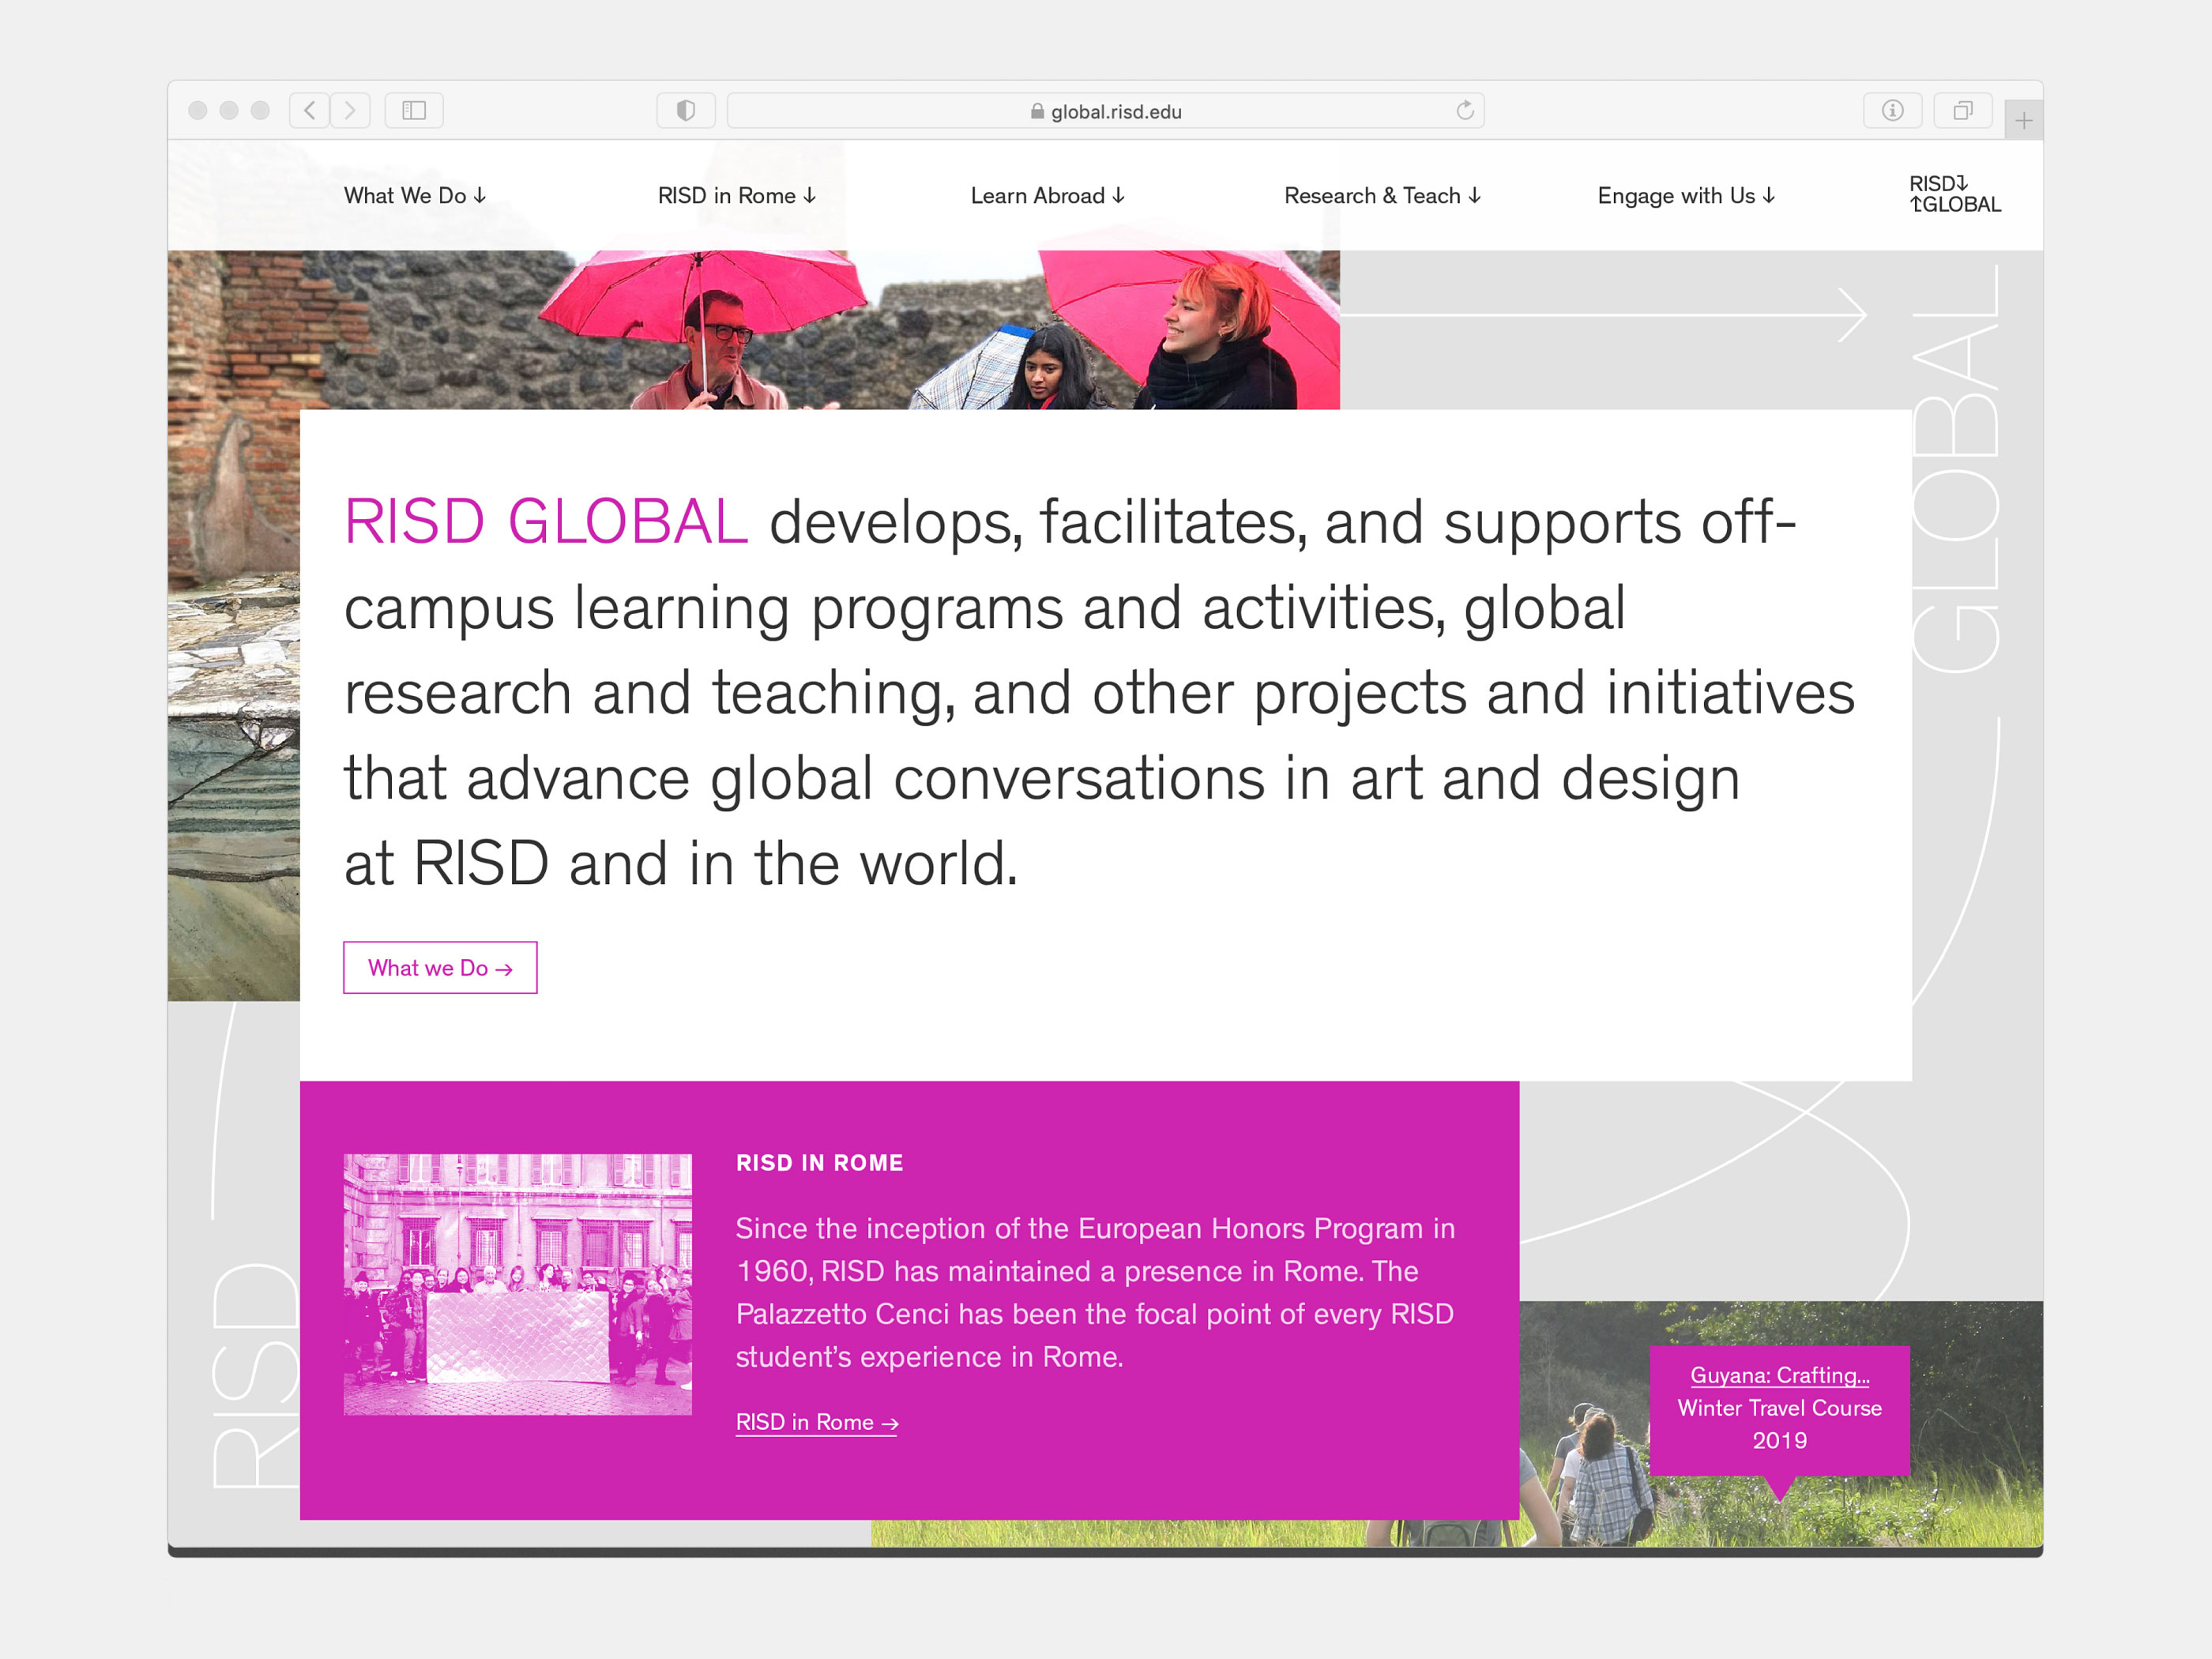Click the address bar showing global.risd.edu
The height and width of the screenshot is (1659, 2212).
point(1105,110)
